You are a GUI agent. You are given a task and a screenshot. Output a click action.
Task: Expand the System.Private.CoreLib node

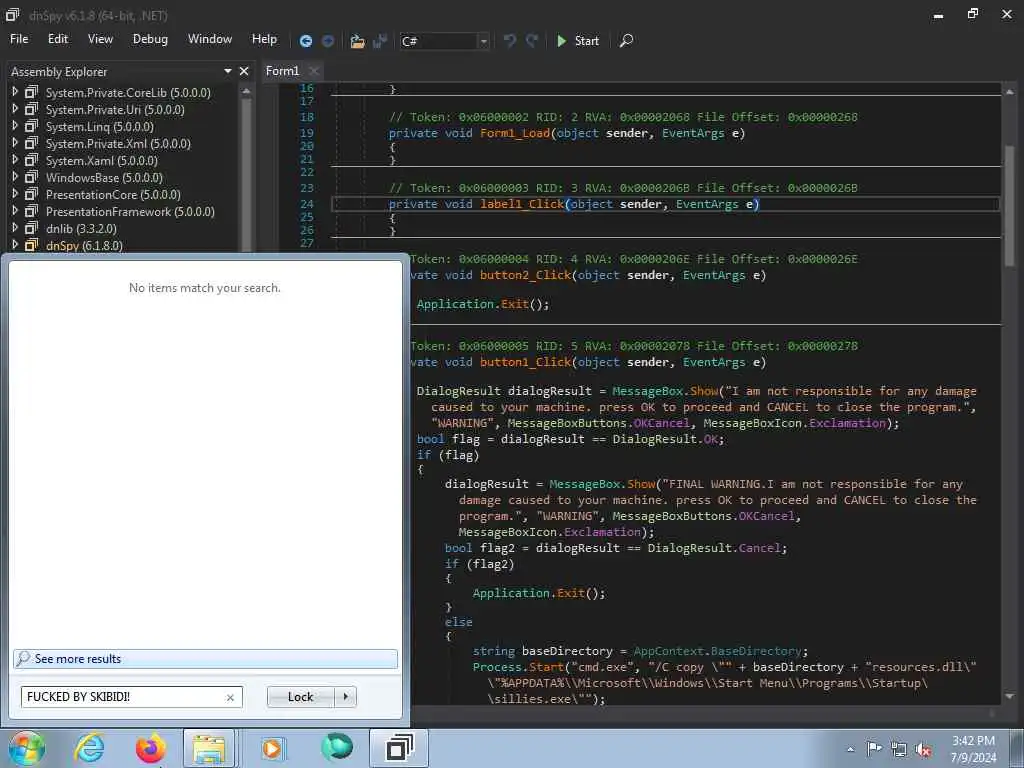pos(15,92)
